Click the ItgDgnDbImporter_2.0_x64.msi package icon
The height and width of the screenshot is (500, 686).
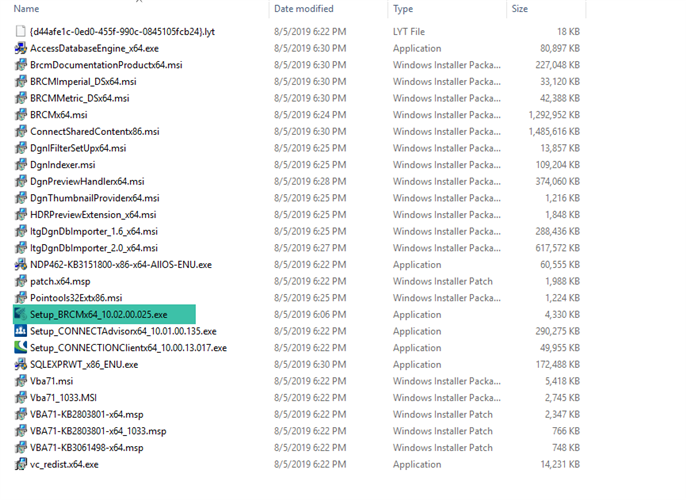tap(21, 248)
